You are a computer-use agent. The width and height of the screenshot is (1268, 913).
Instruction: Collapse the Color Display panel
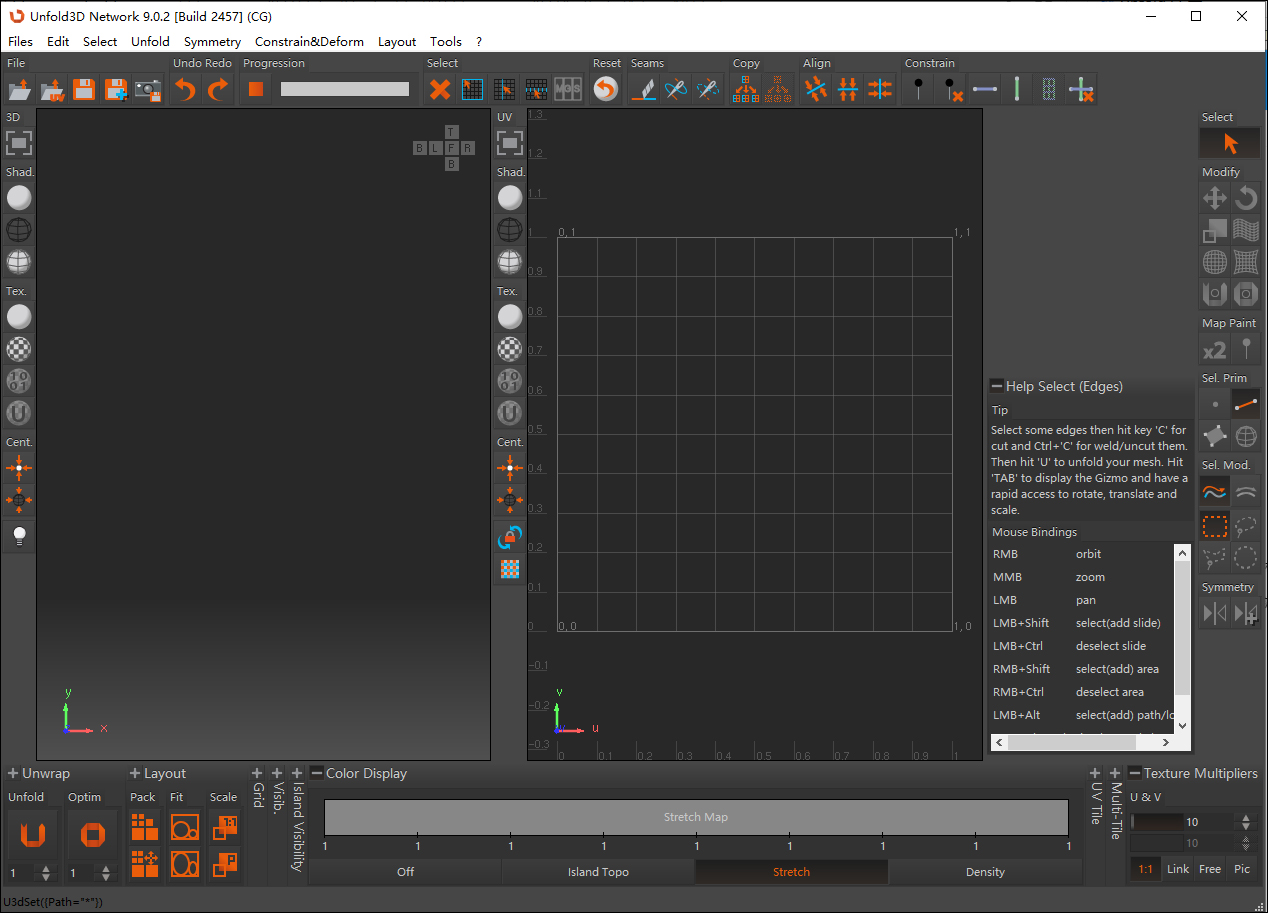click(317, 773)
